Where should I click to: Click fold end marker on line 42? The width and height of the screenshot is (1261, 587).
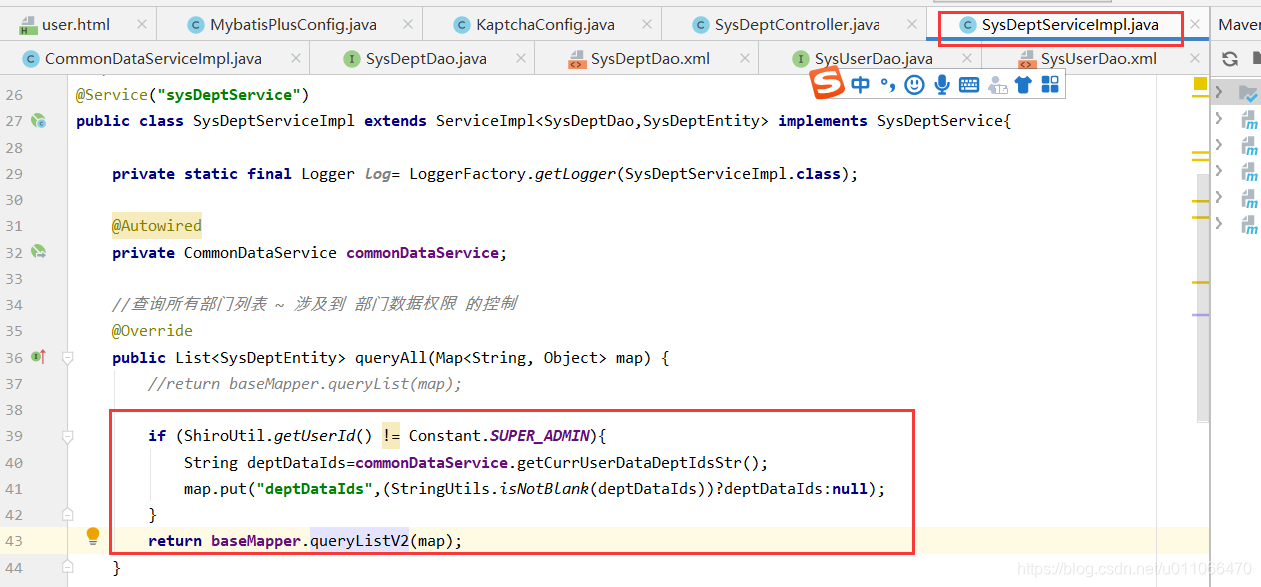67,514
